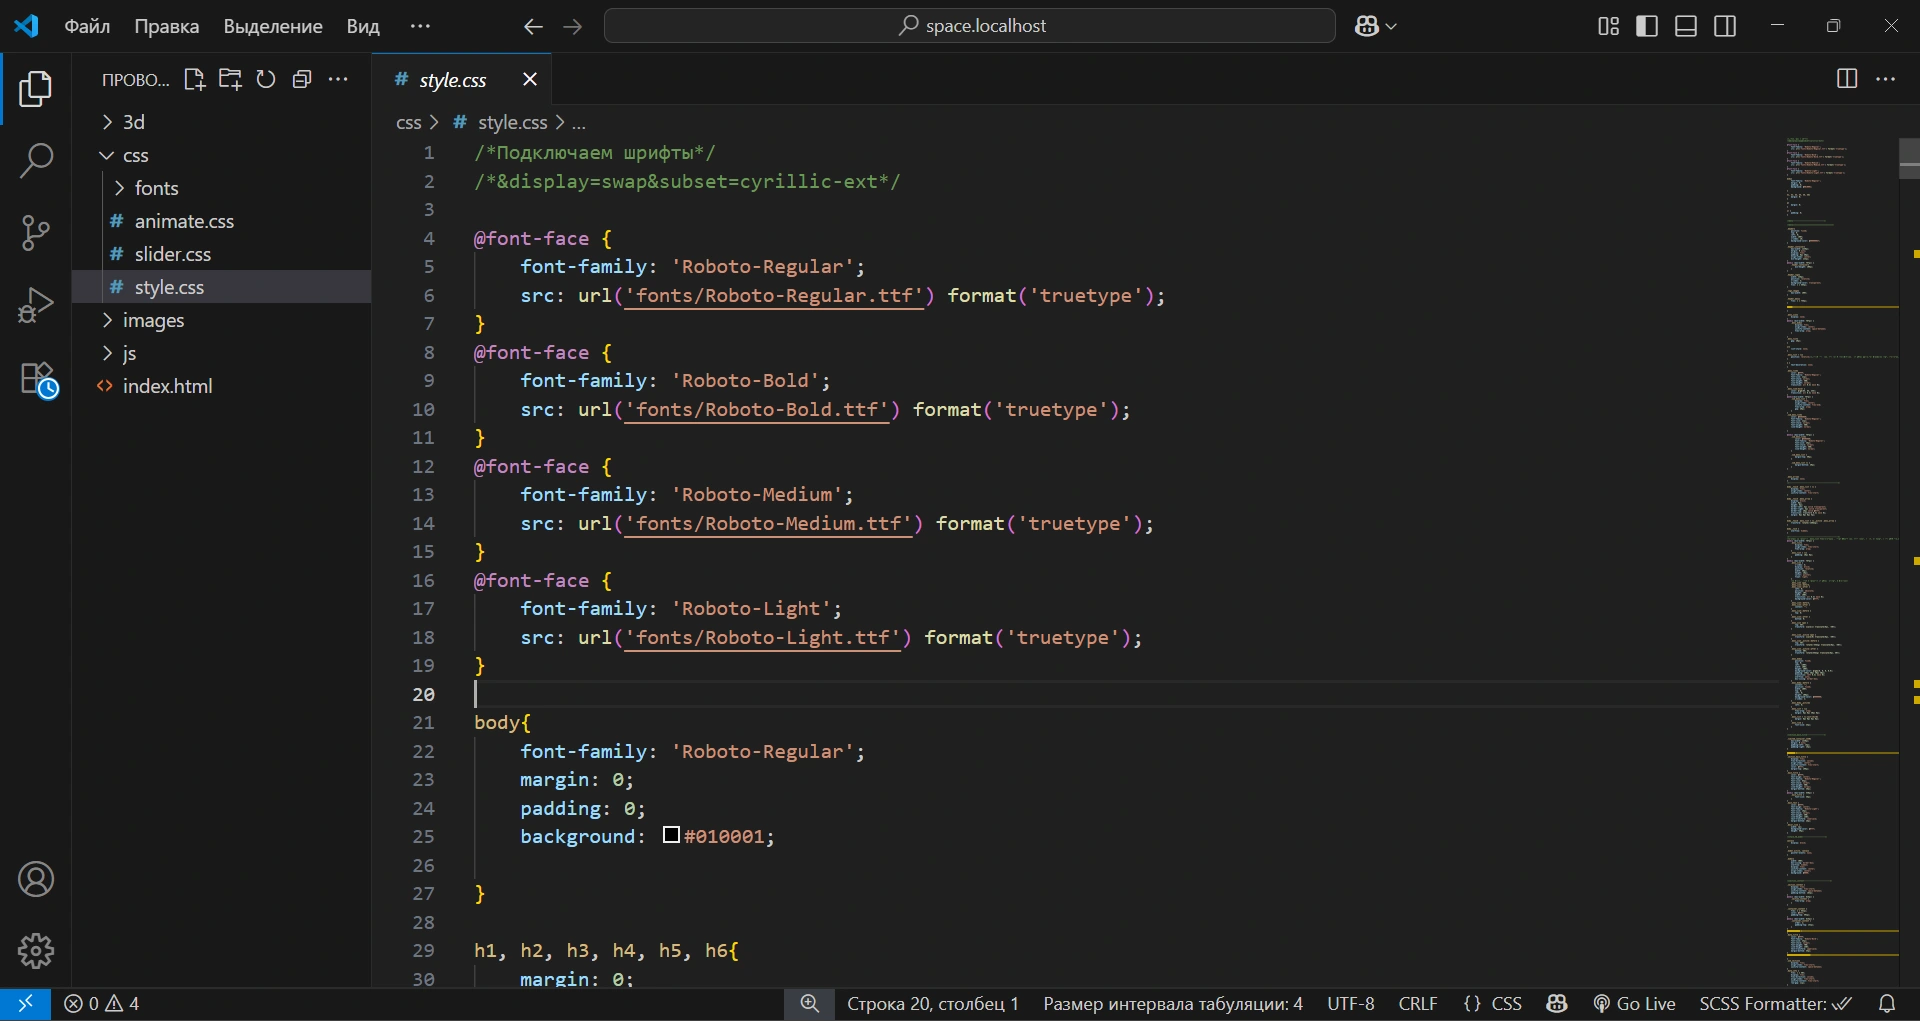Collapse all folders in explorer

[302, 80]
